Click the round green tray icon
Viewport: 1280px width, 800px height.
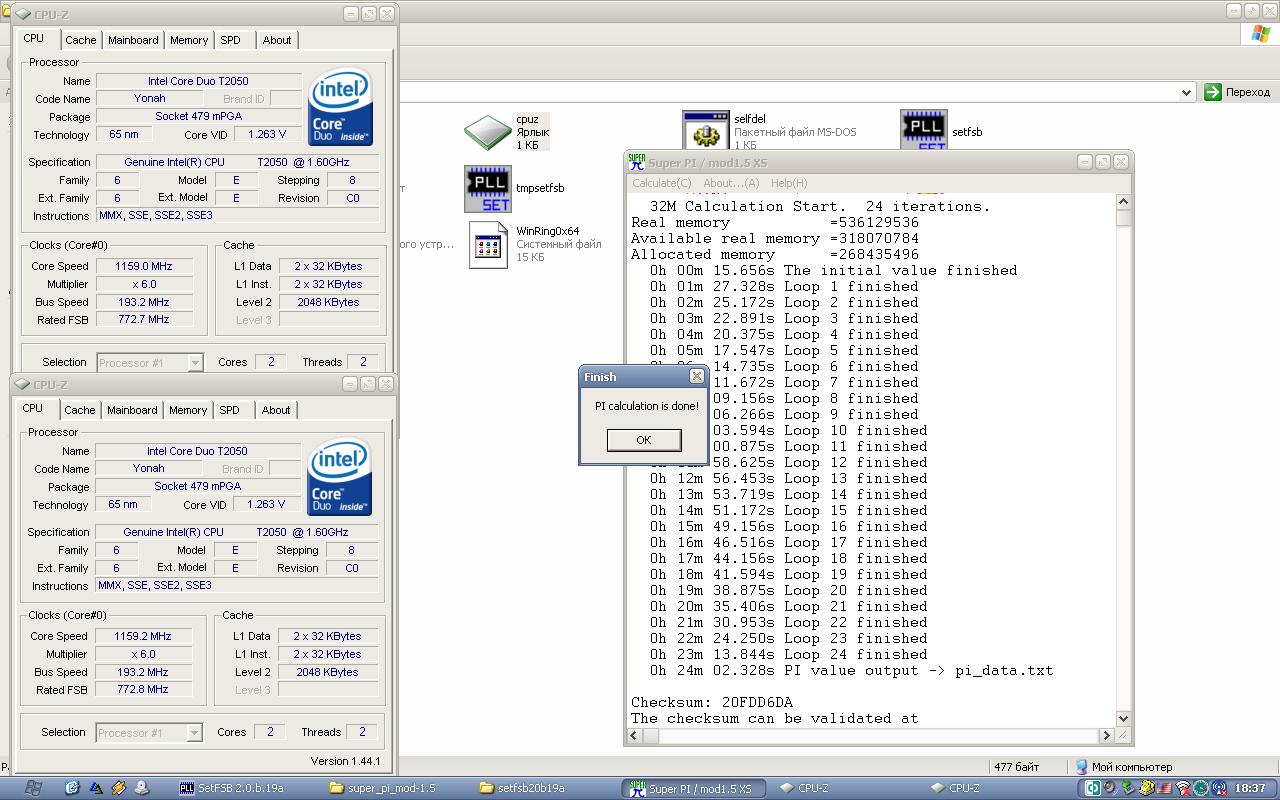point(1200,788)
